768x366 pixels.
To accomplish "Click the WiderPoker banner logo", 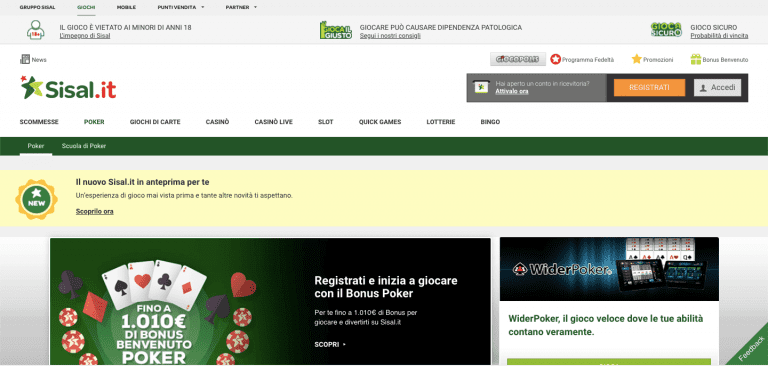I will [563, 269].
